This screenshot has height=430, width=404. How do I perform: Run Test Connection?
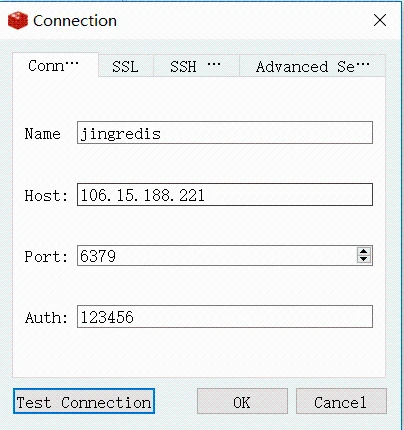[x=84, y=401]
